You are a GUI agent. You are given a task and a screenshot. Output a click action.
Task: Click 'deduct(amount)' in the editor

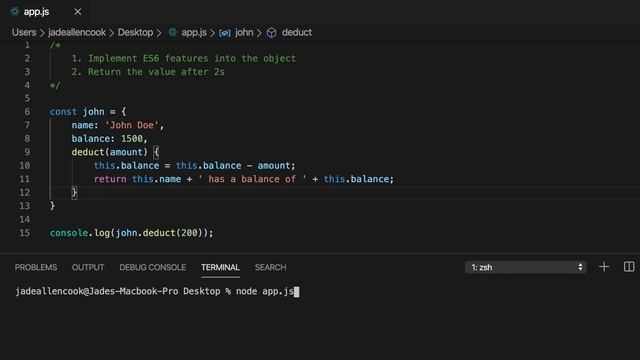pos(109,152)
